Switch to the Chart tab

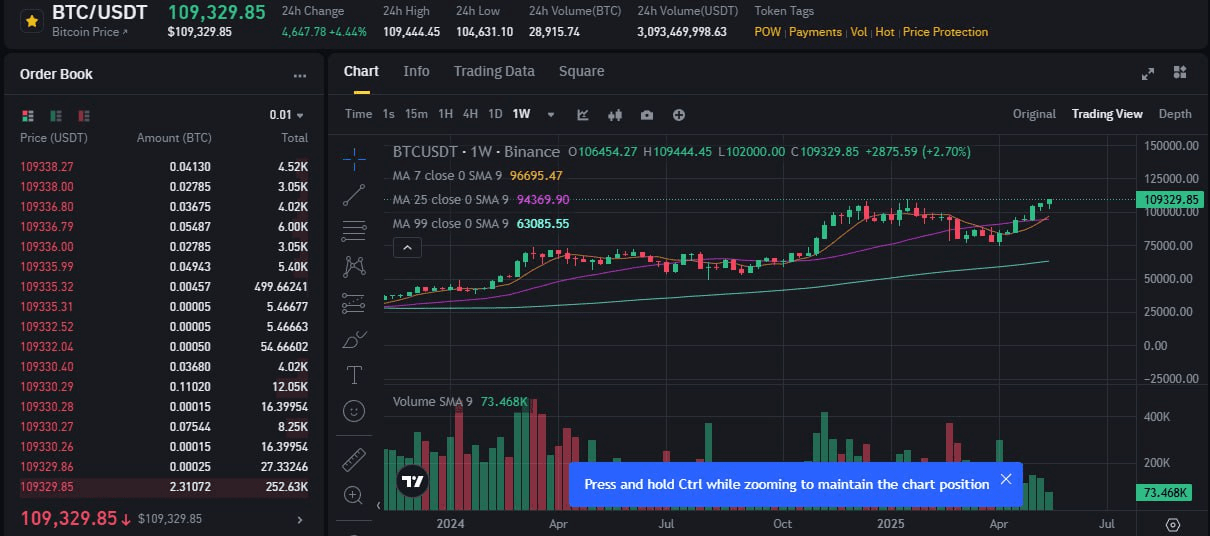(x=361, y=71)
